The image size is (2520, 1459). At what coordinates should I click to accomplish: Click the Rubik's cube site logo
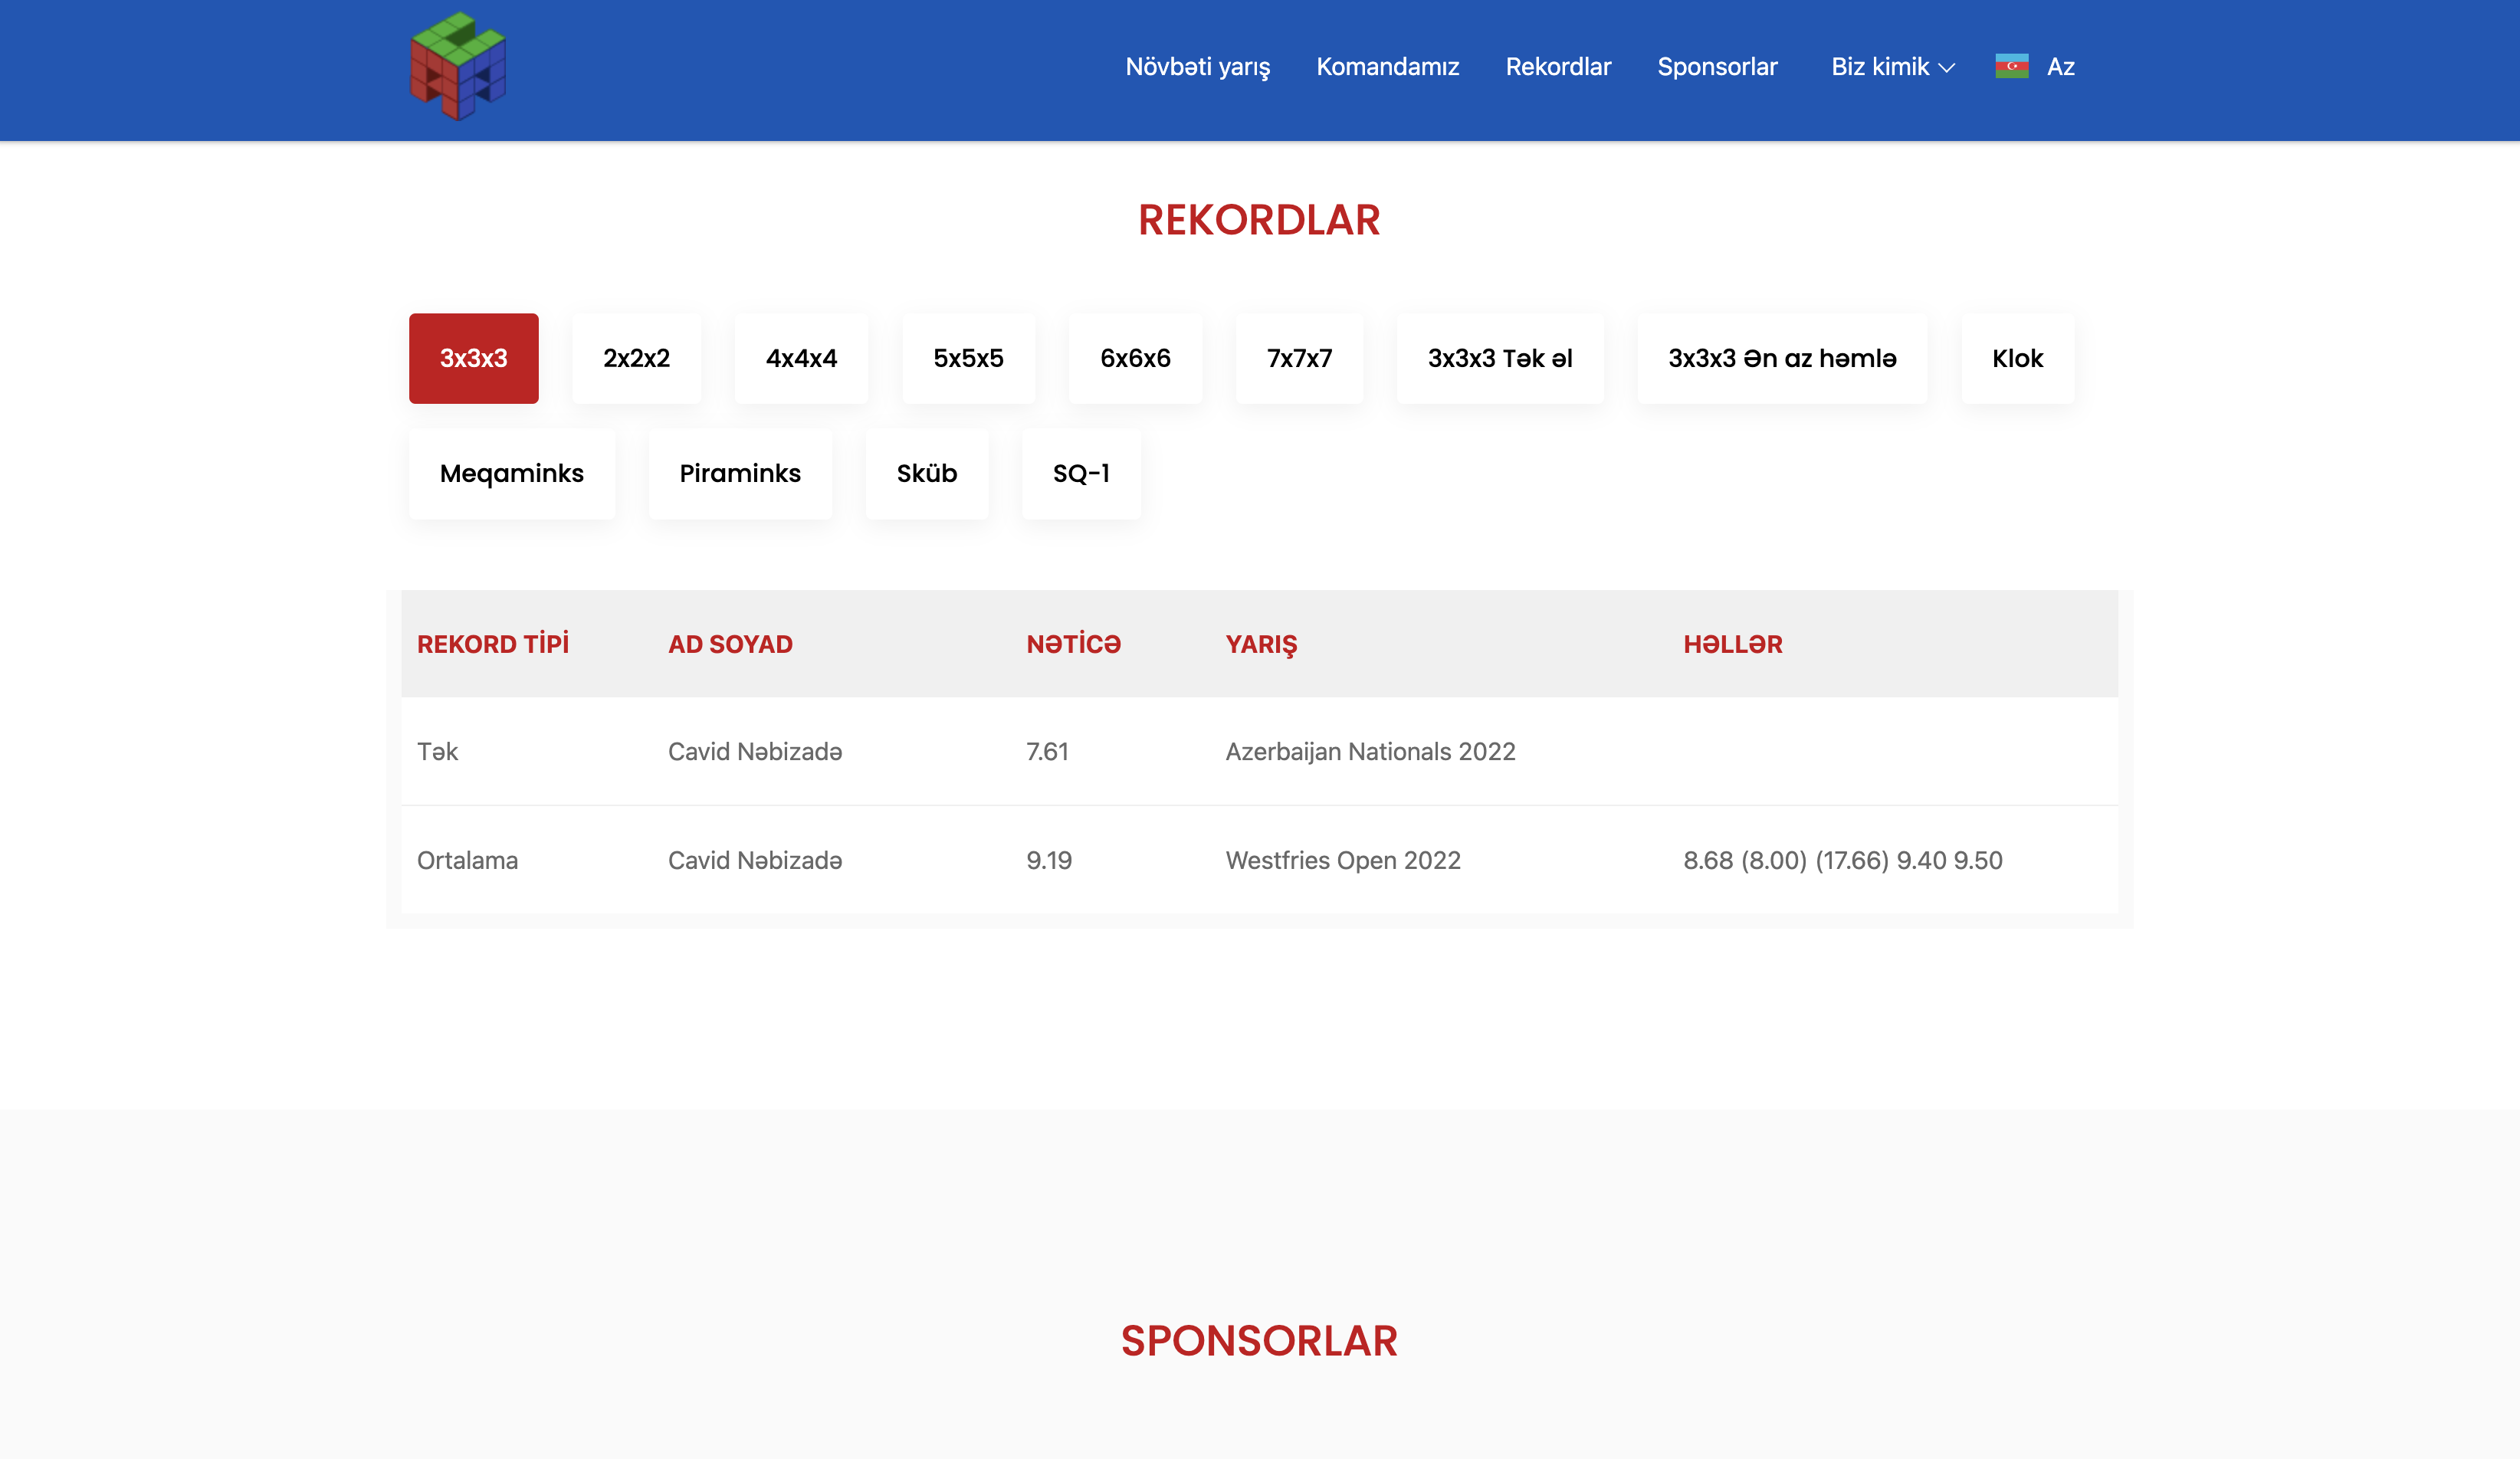coord(458,66)
